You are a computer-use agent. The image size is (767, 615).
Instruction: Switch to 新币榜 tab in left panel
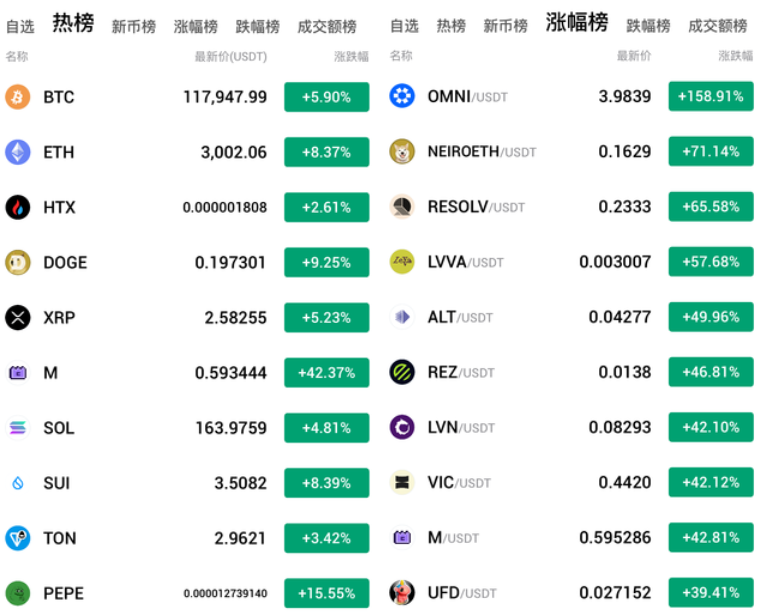coord(133,26)
